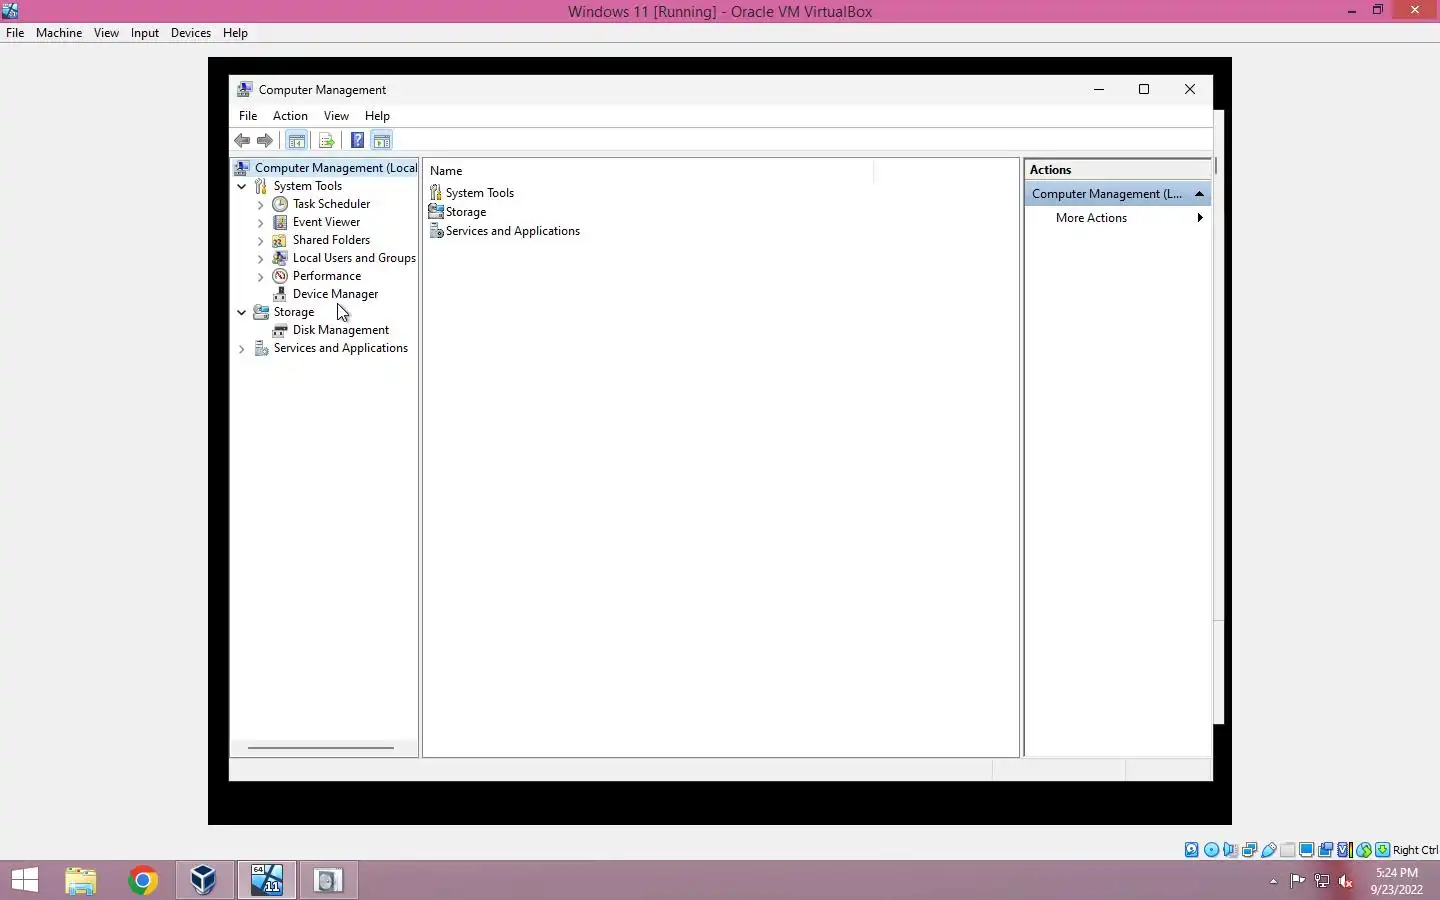The height and width of the screenshot is (900, 1440).
Task: Expand the Task Scheduler node arrow
Action: 261,205
